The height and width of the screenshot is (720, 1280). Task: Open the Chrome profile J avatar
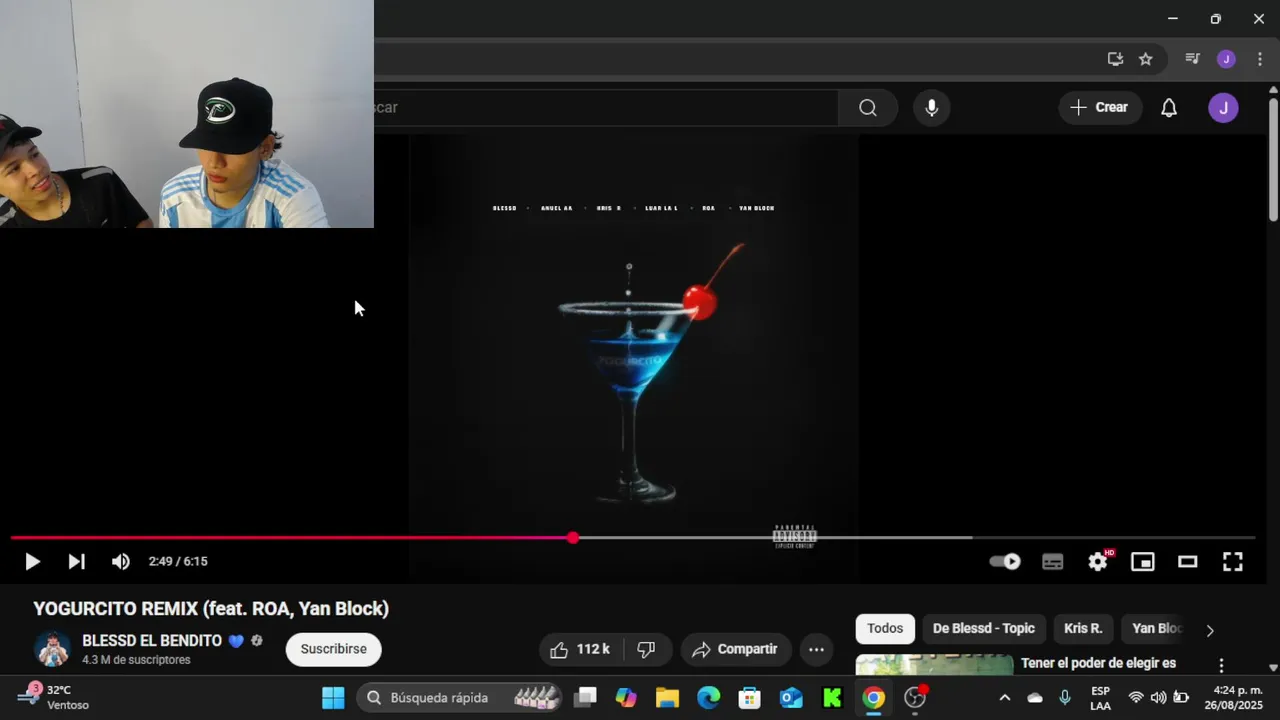coord(1226,59)
